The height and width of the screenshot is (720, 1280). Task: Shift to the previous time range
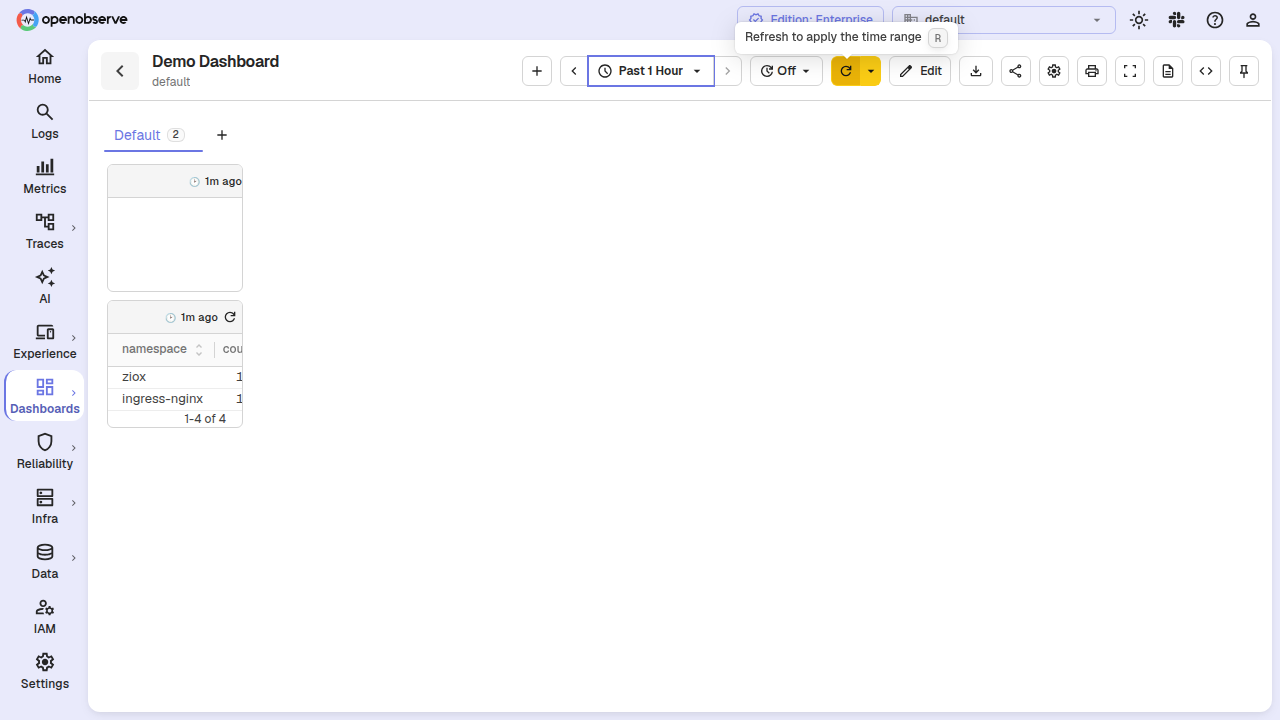574,71
